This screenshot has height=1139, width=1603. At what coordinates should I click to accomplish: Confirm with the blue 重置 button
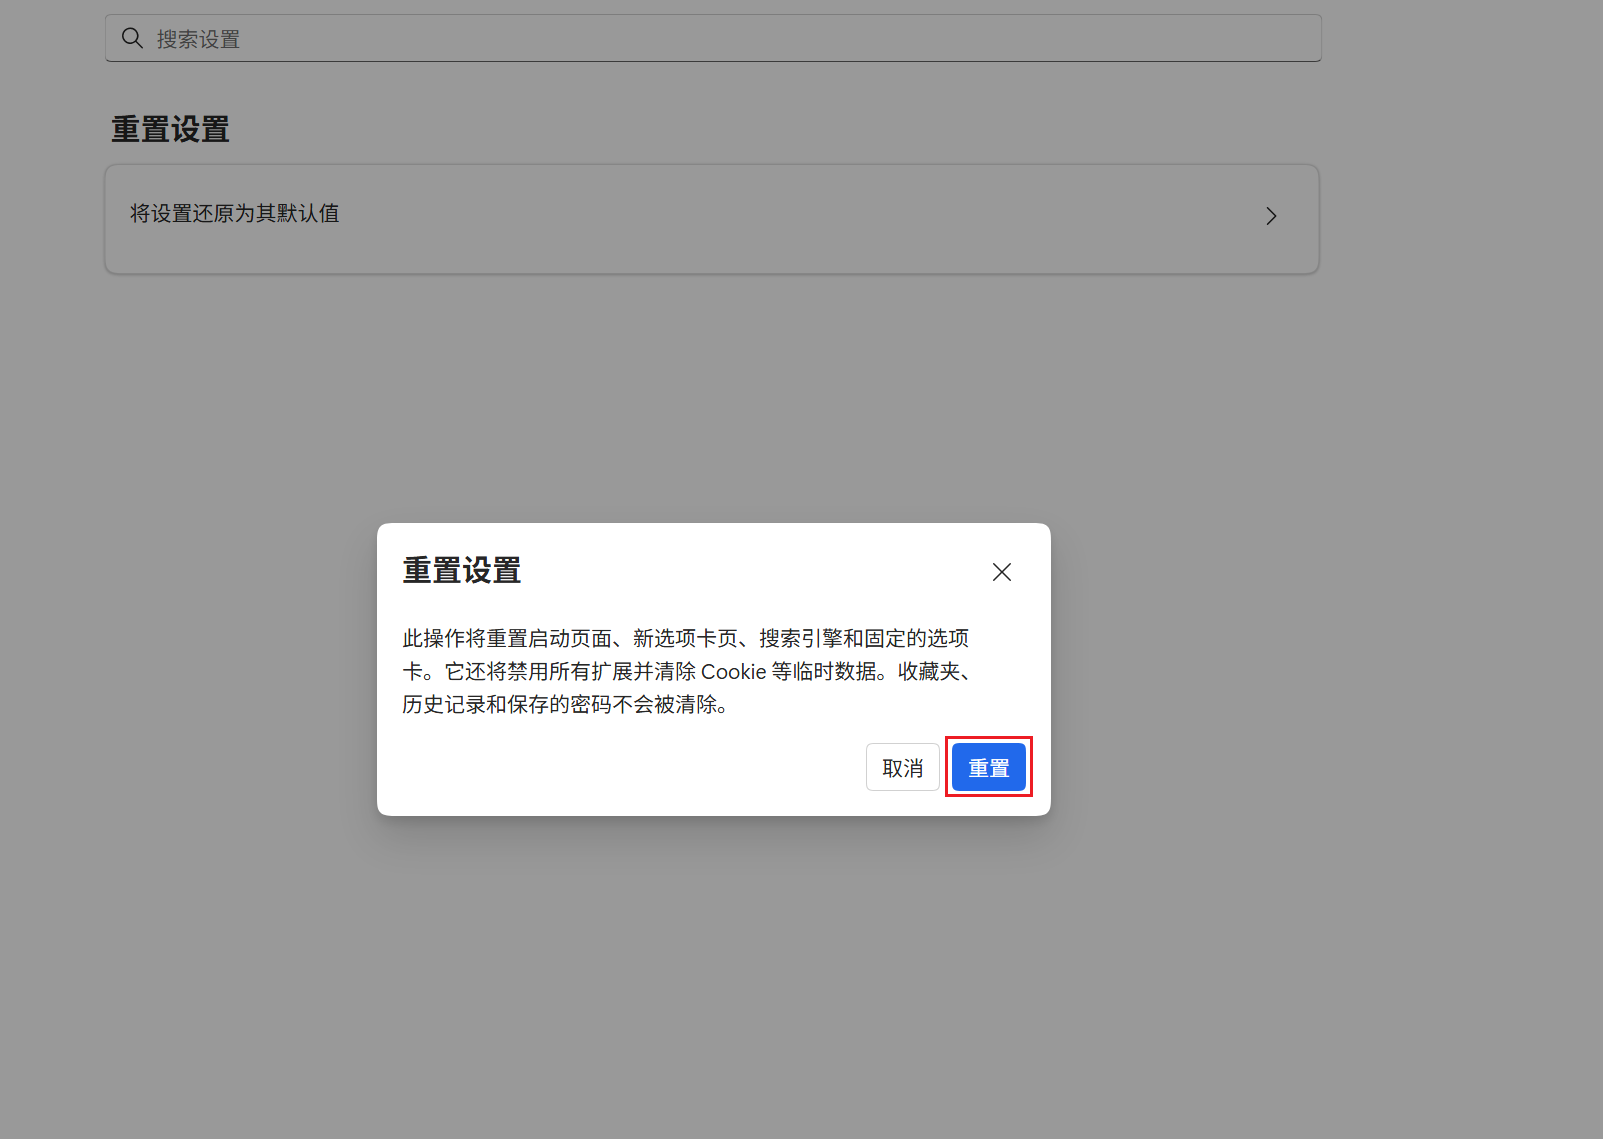(988, 767)
